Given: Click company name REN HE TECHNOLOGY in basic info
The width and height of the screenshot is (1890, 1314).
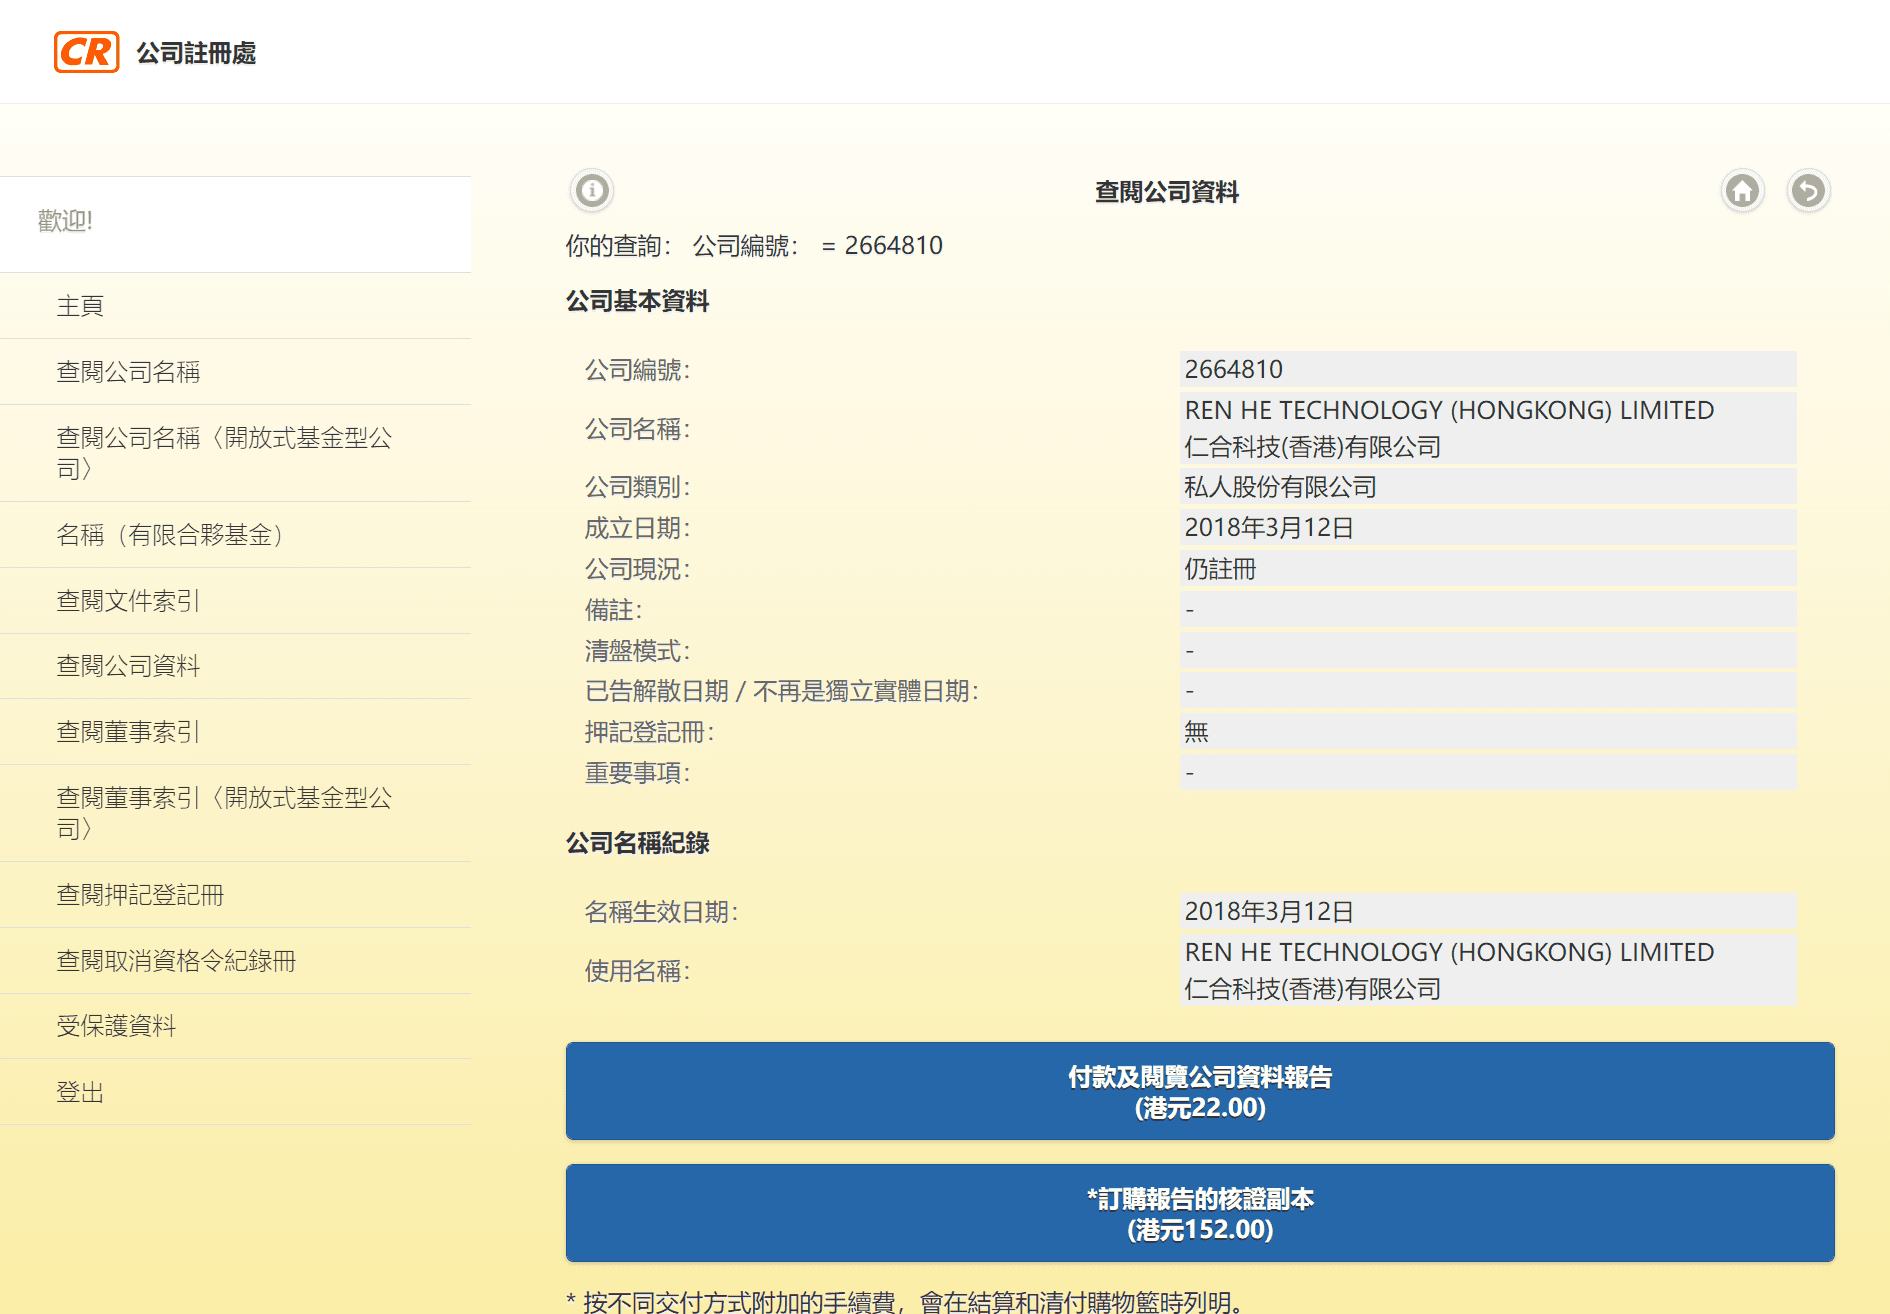Looking at the screenshot, I should 1449,410.
